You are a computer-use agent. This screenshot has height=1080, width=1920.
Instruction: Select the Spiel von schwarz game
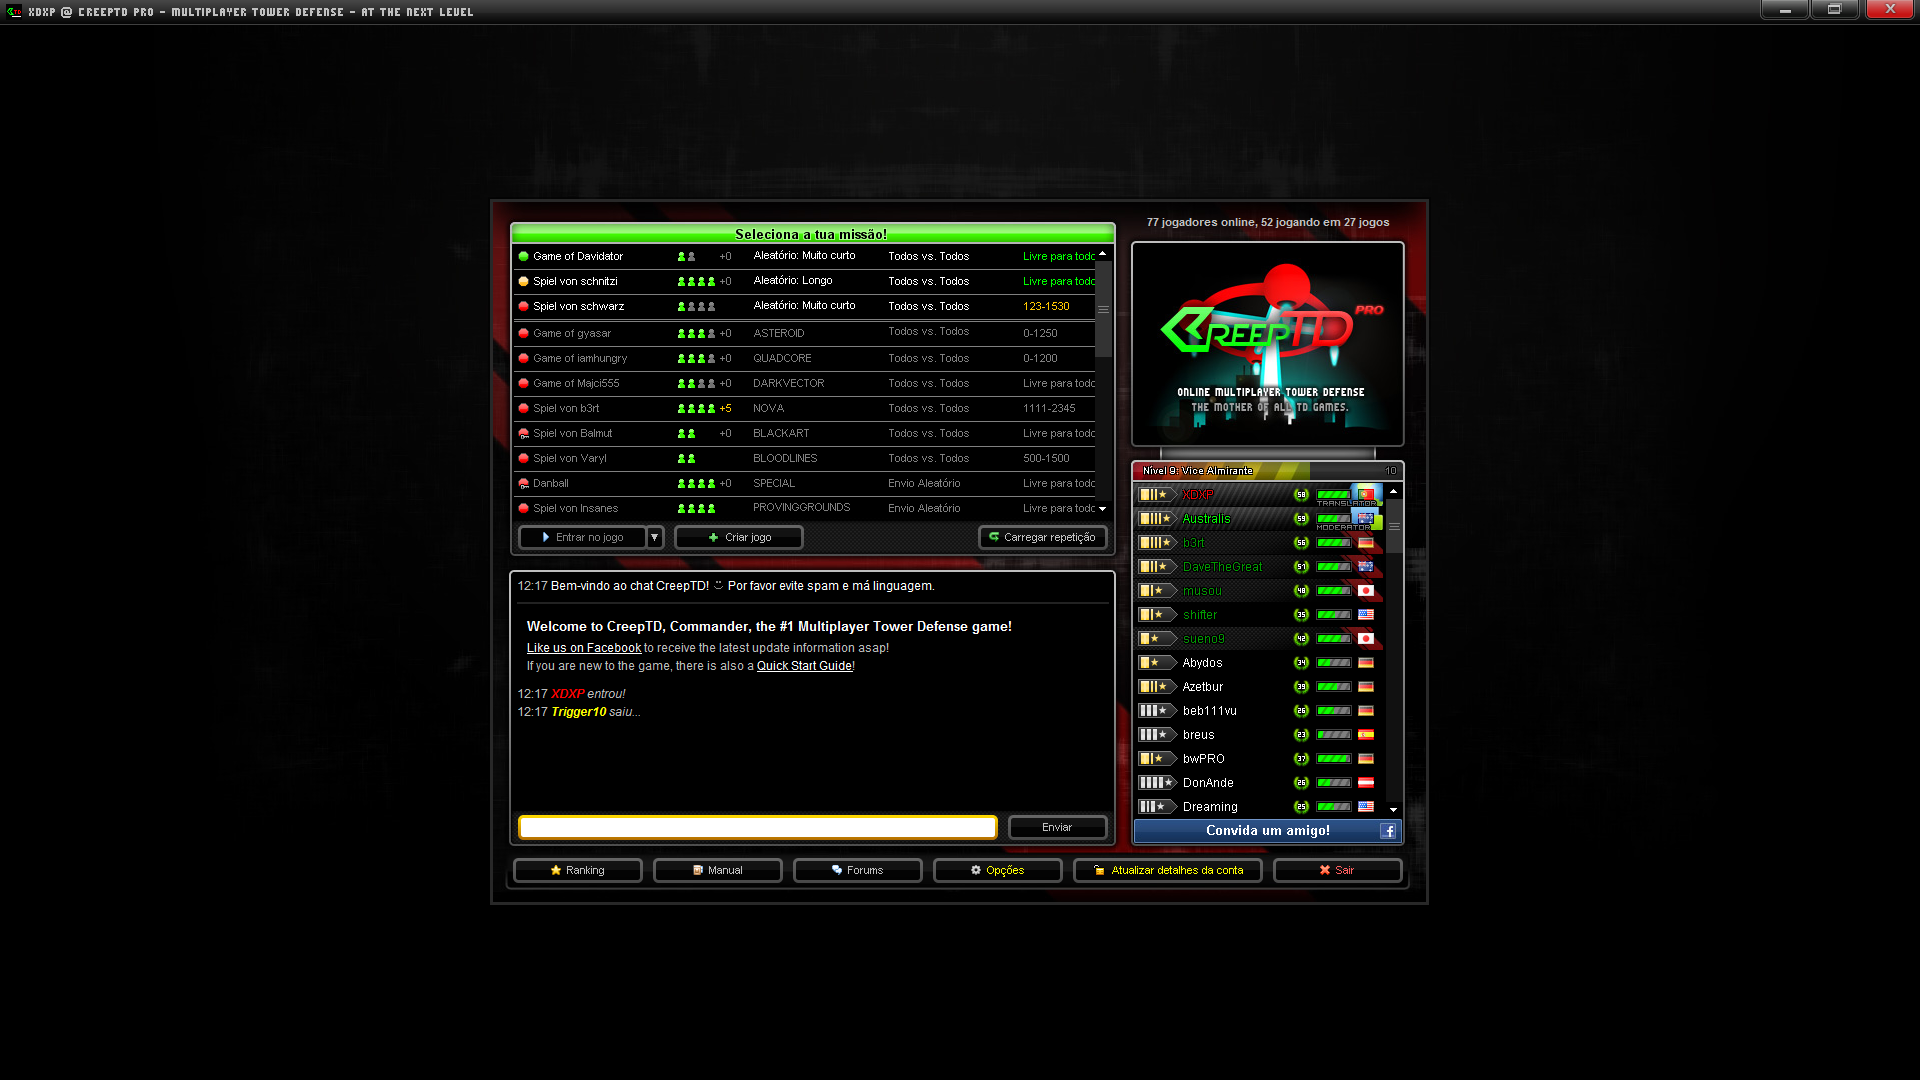[x=805, y=306]
